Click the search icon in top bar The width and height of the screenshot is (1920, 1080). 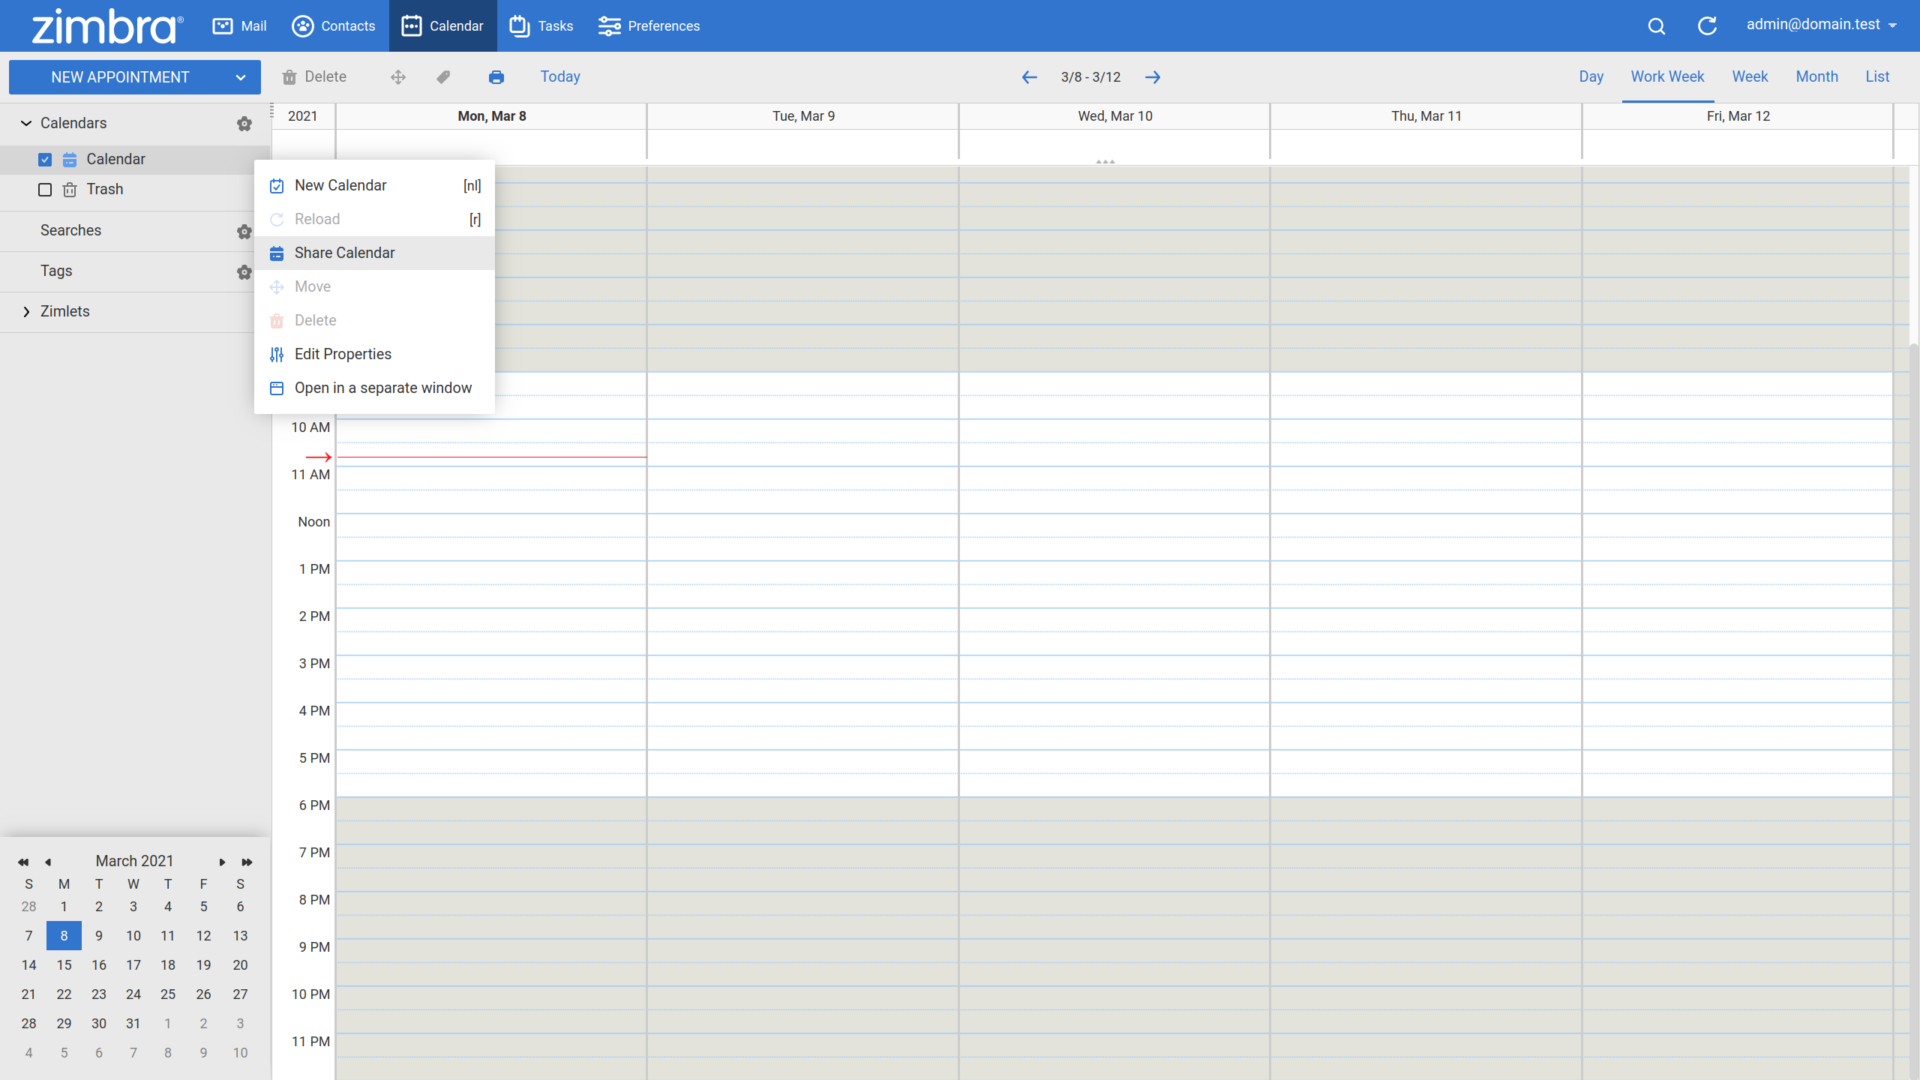(1656, 25)
